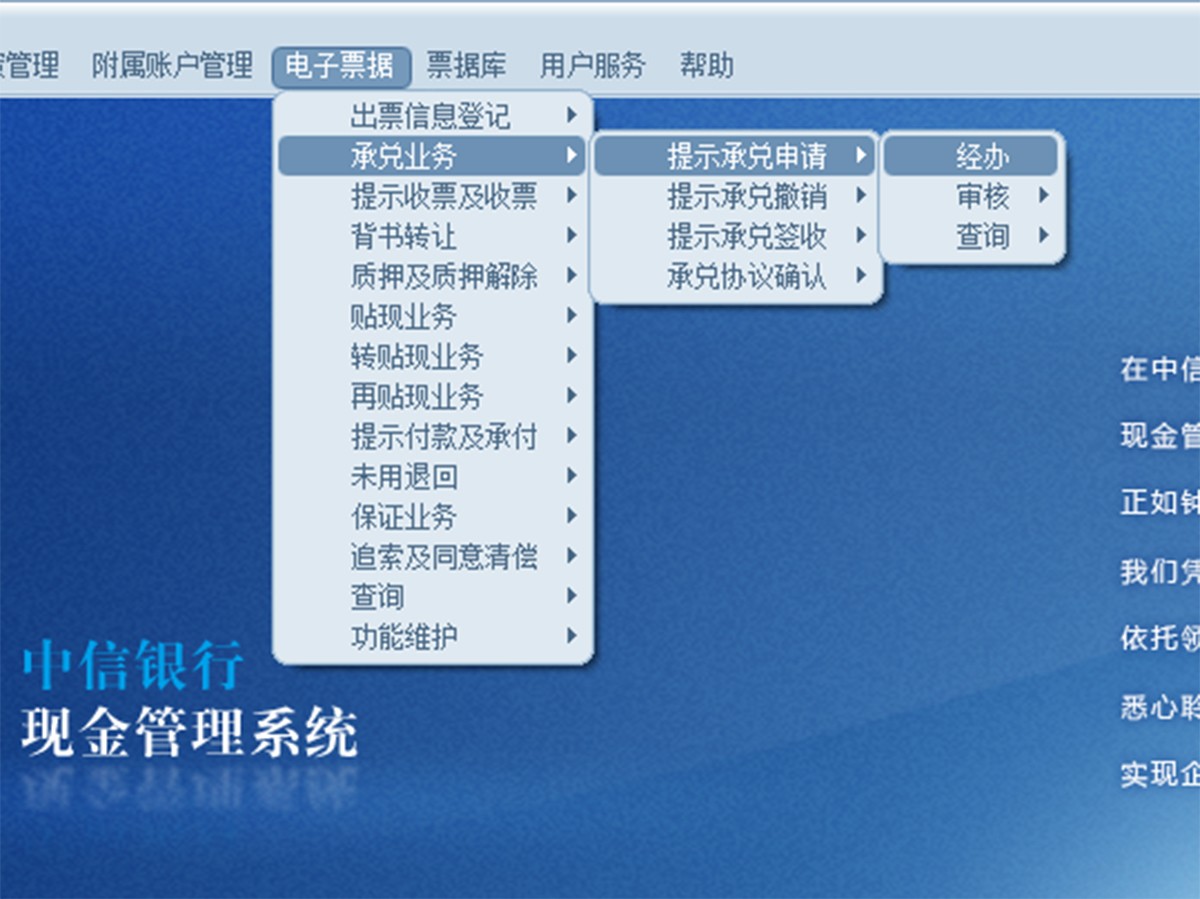Open the 帮助 menu

706,67
